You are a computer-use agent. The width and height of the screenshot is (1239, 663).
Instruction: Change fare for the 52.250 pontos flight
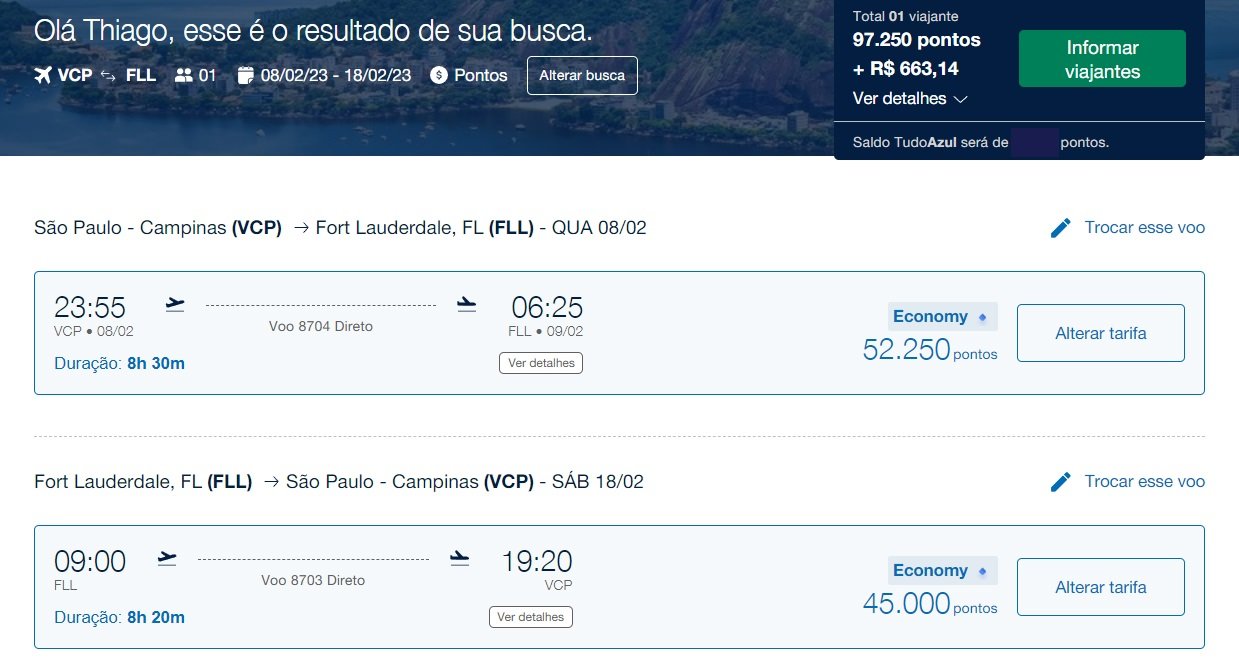(1101, 333)
